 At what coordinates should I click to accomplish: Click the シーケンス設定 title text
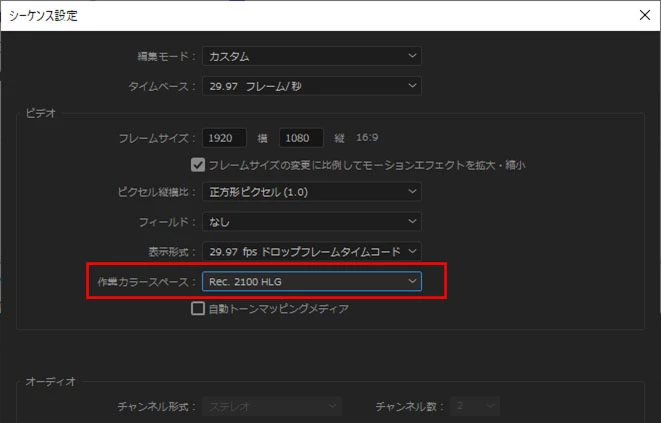tap(43, 16)
